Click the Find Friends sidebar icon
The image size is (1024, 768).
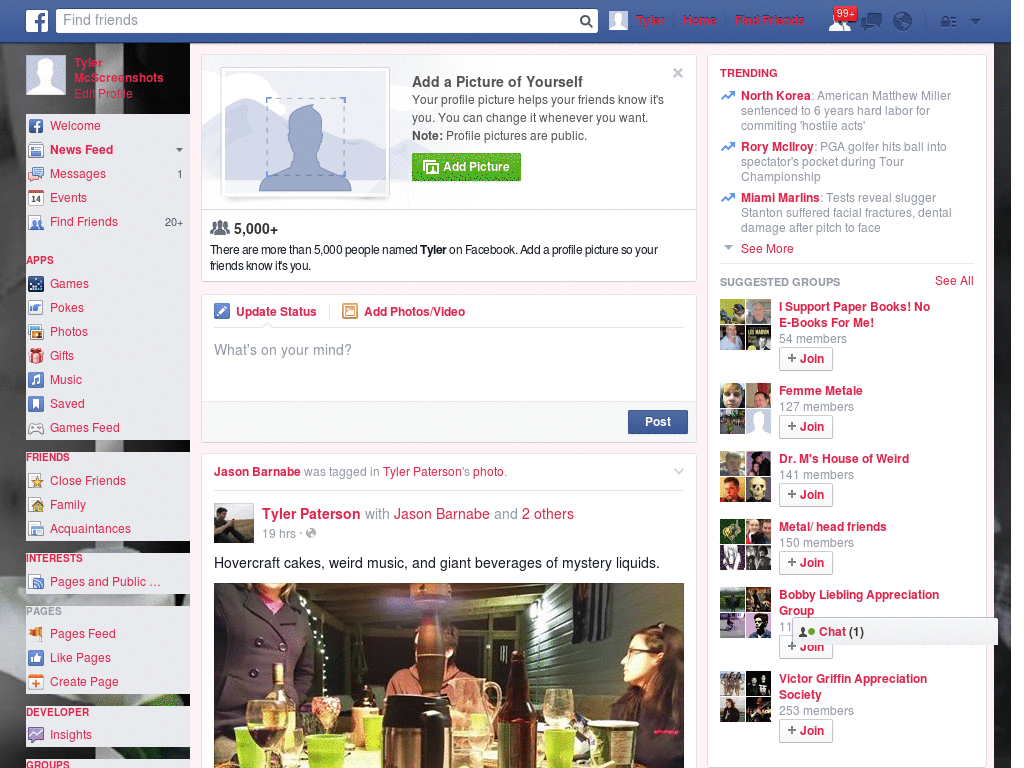36,222
